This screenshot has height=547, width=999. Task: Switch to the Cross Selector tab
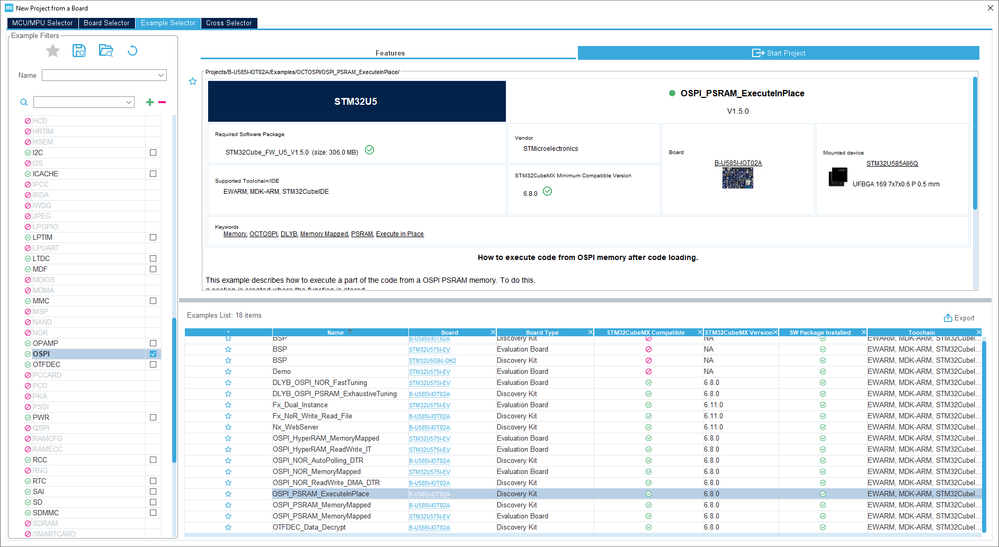(x=229, y=23)
